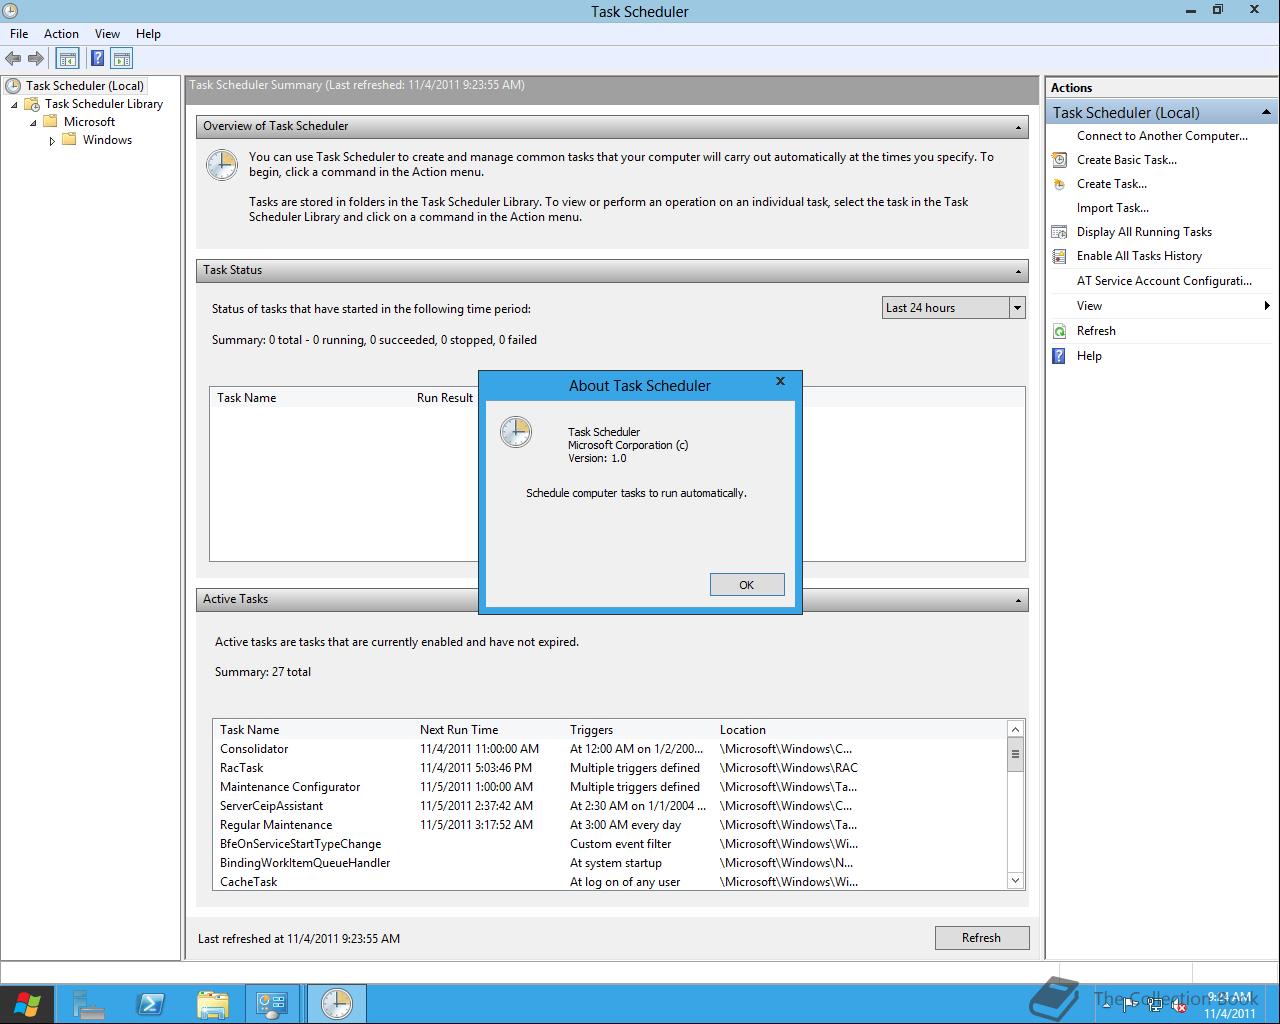
Task: Click Import Task action
Action: click(1113, 208)
